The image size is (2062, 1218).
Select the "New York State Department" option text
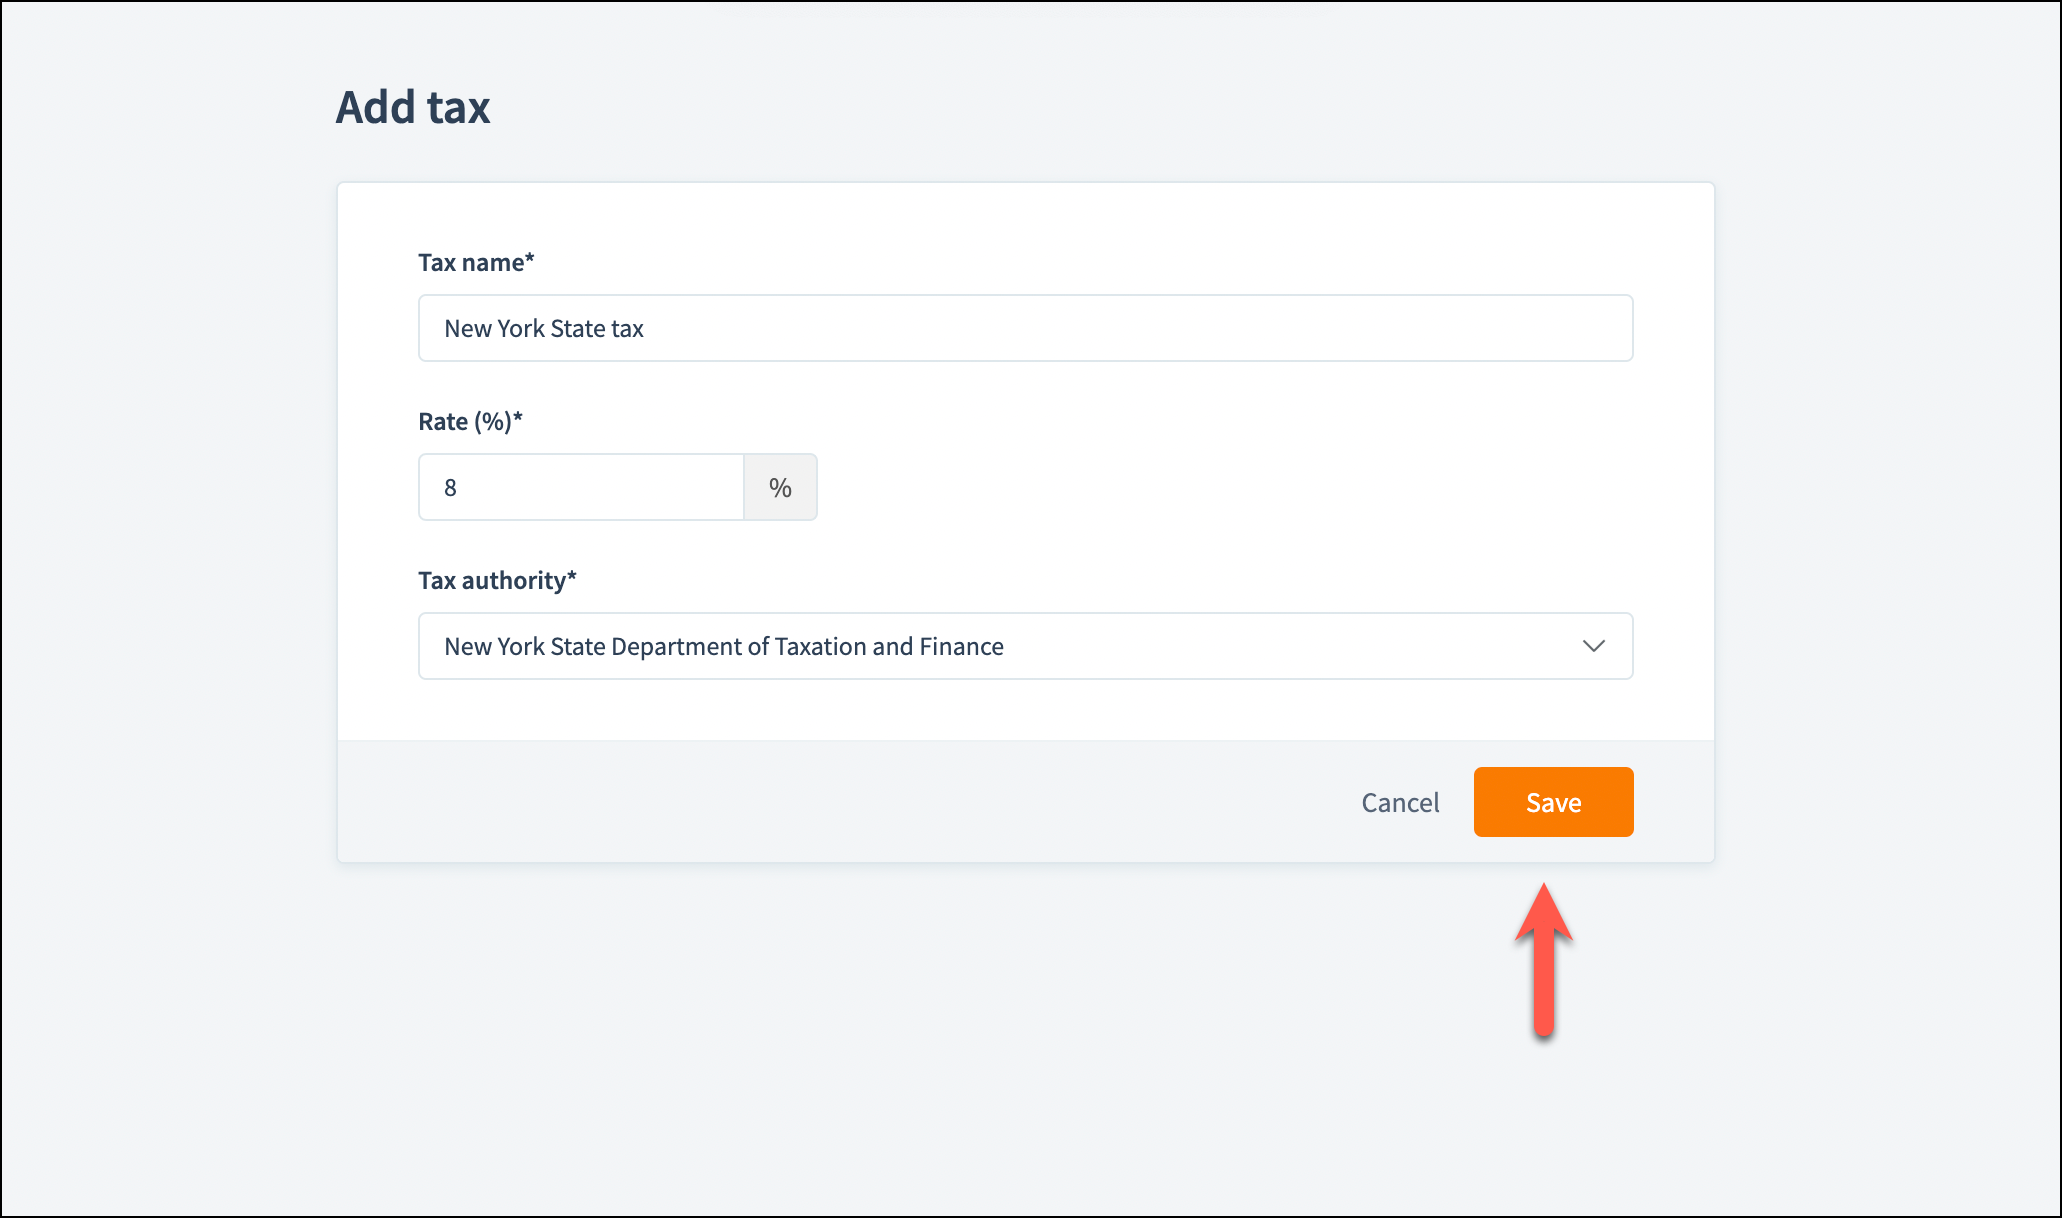click(x=724, y=646)
